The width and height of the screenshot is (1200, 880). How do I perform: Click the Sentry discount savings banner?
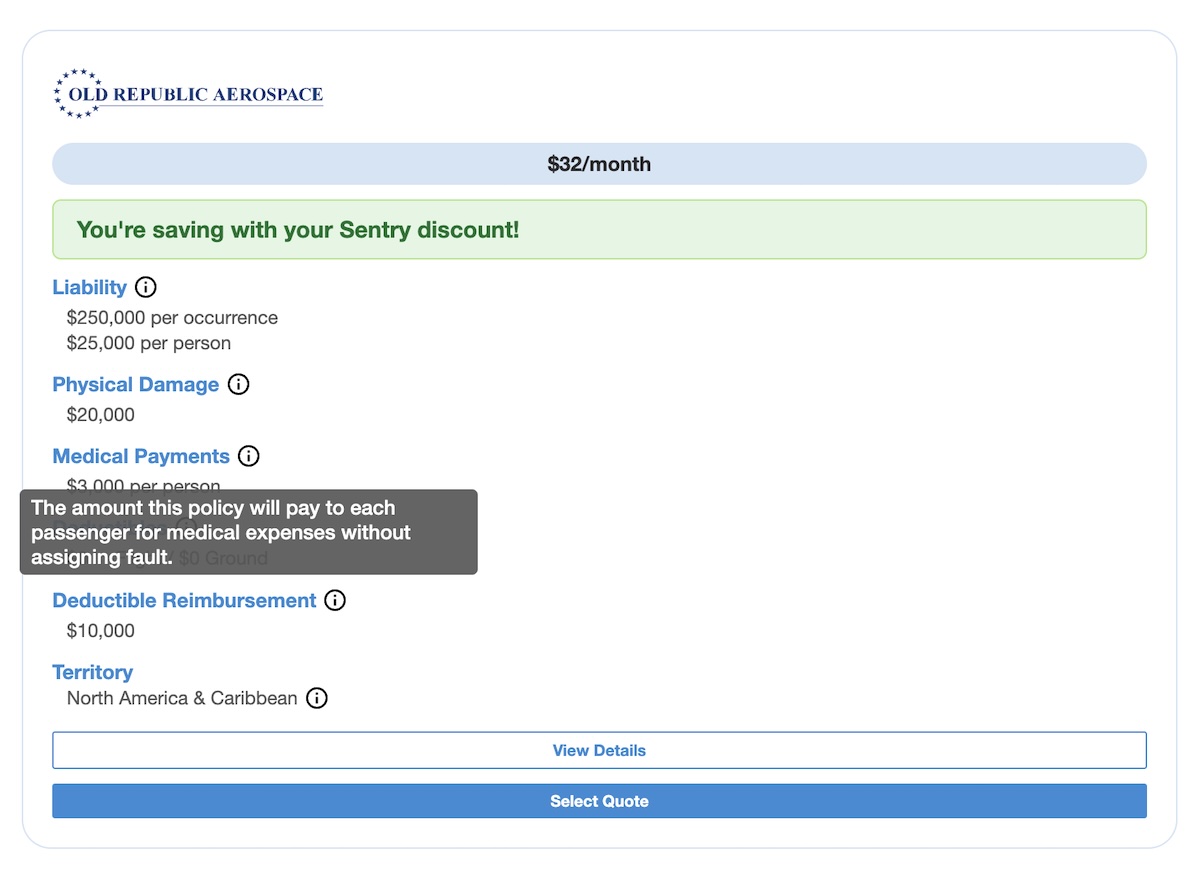[x=599, y=230]
